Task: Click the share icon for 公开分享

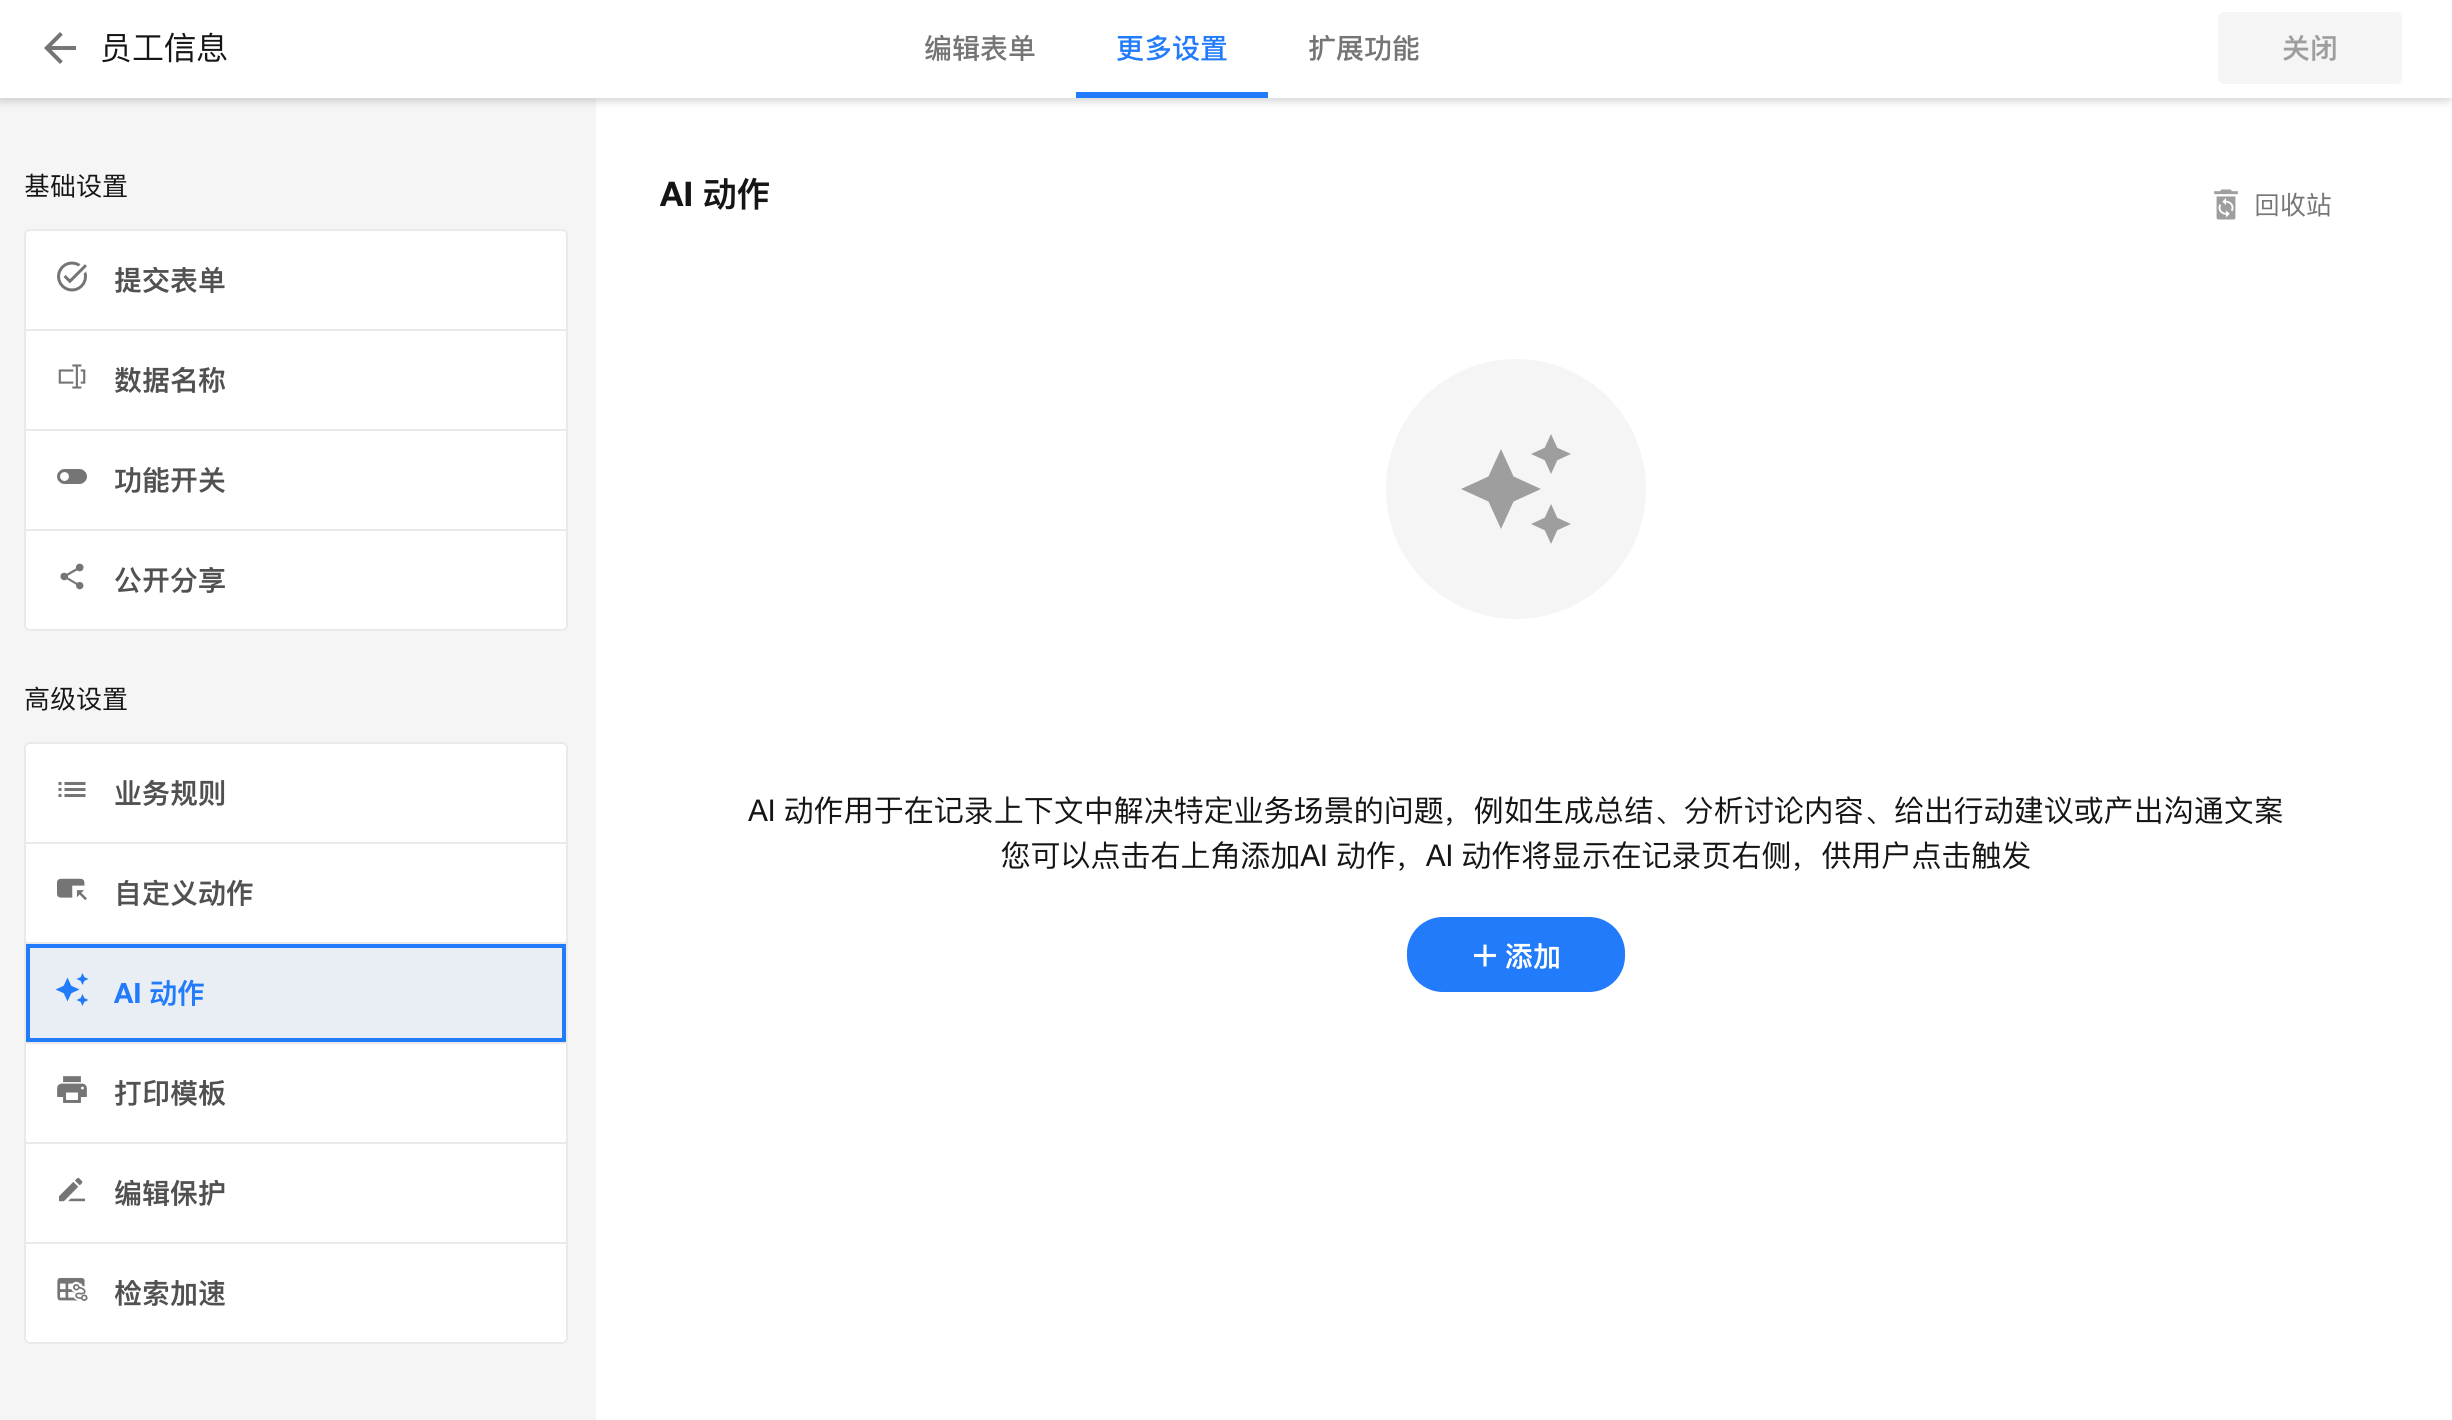Action: [72, 577]
